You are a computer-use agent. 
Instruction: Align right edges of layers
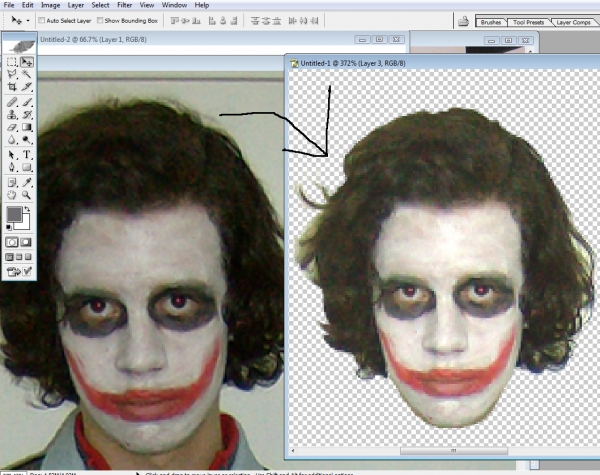234,21
